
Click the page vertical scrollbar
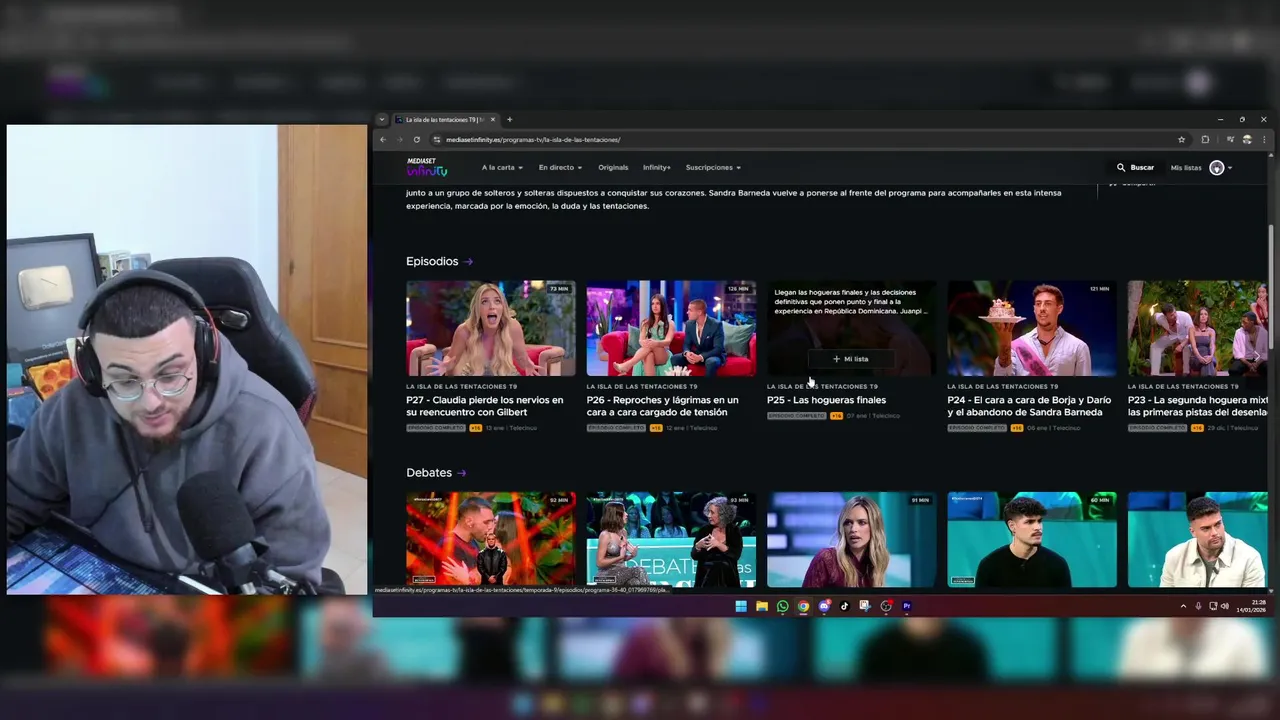click(x=1271, y=286)
